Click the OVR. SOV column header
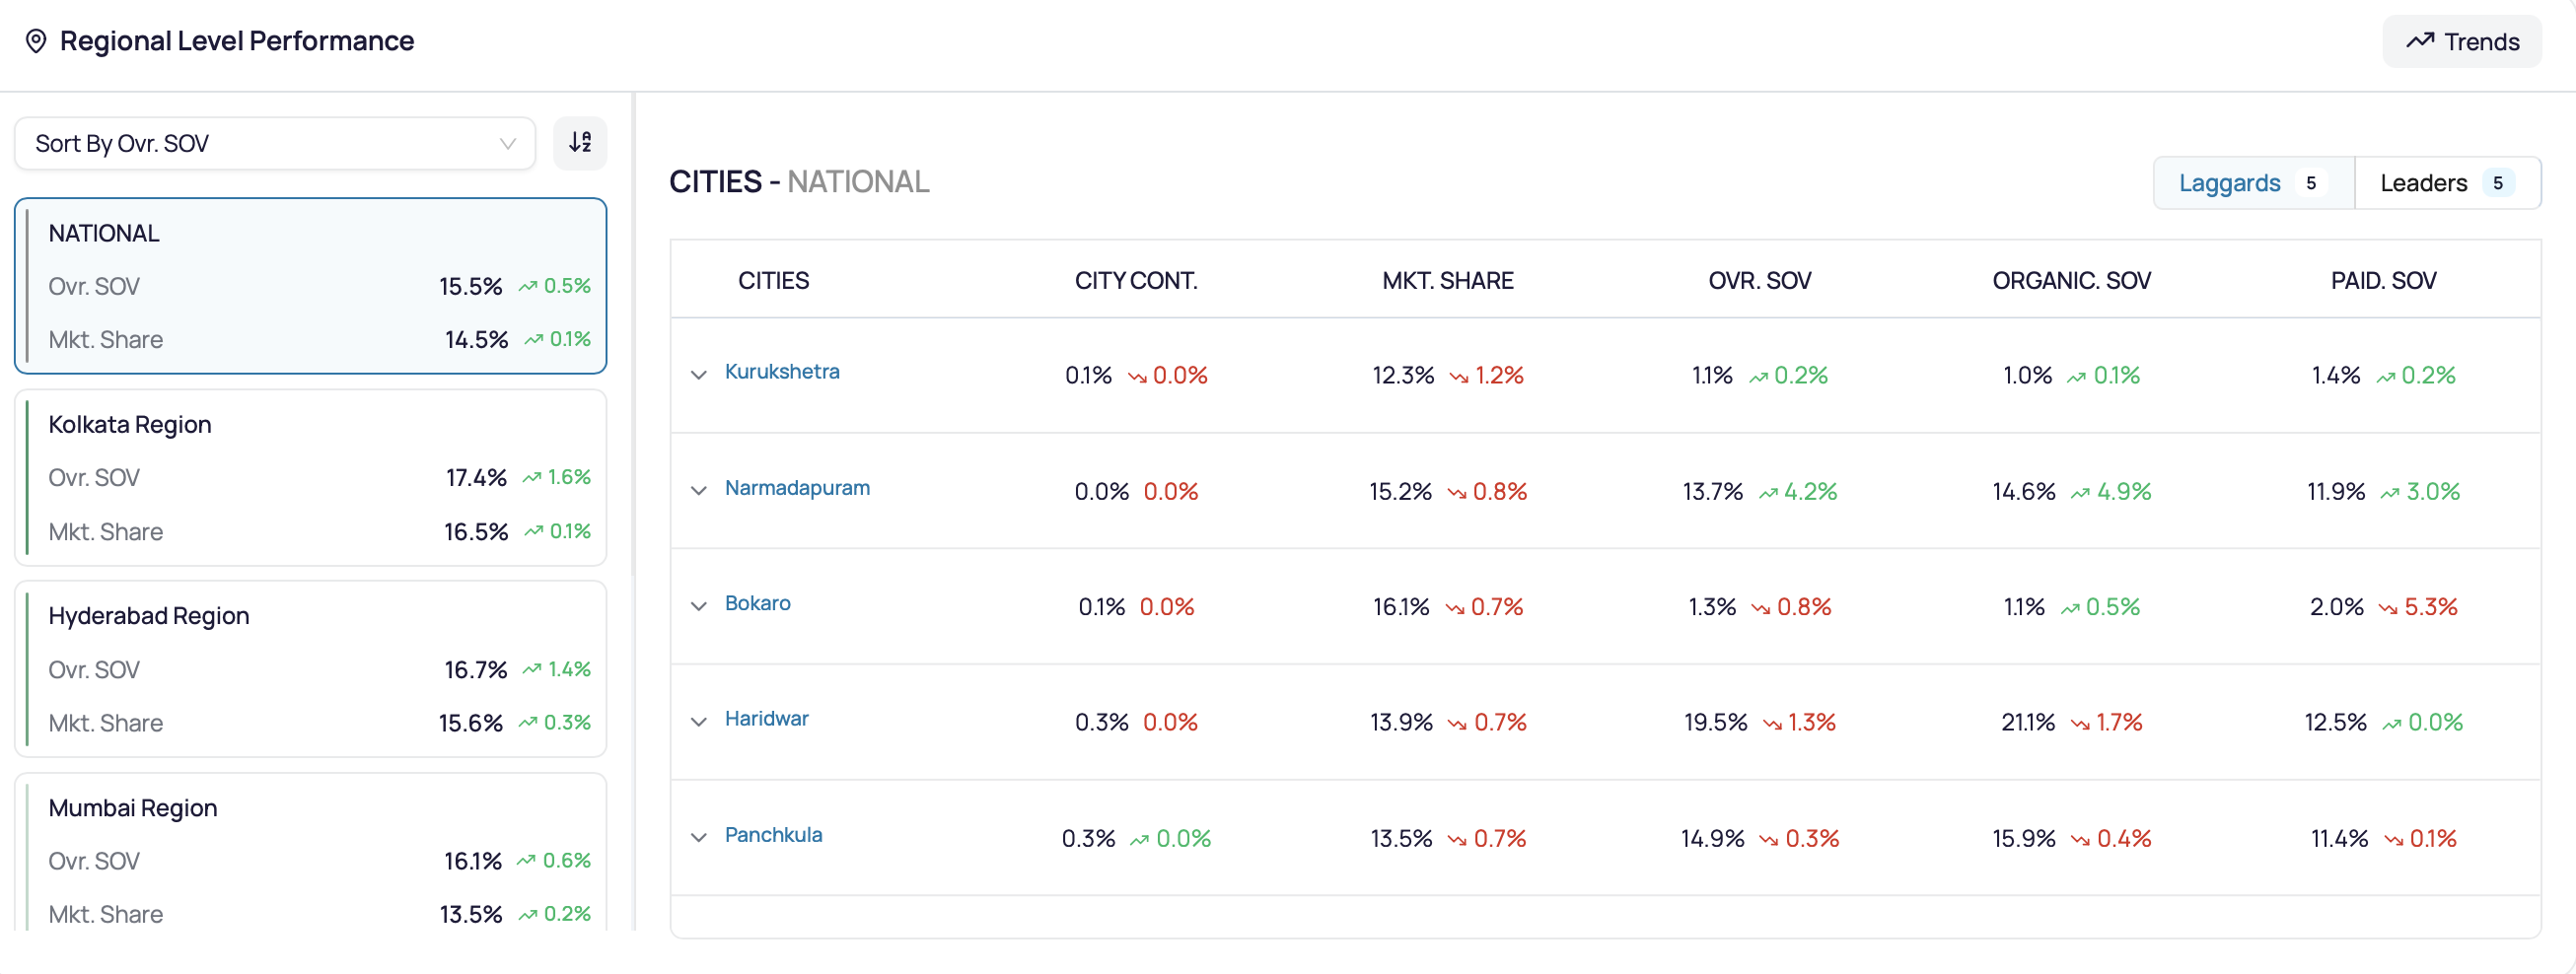This screenshot has height=974, width=2576. (1759, 281)
